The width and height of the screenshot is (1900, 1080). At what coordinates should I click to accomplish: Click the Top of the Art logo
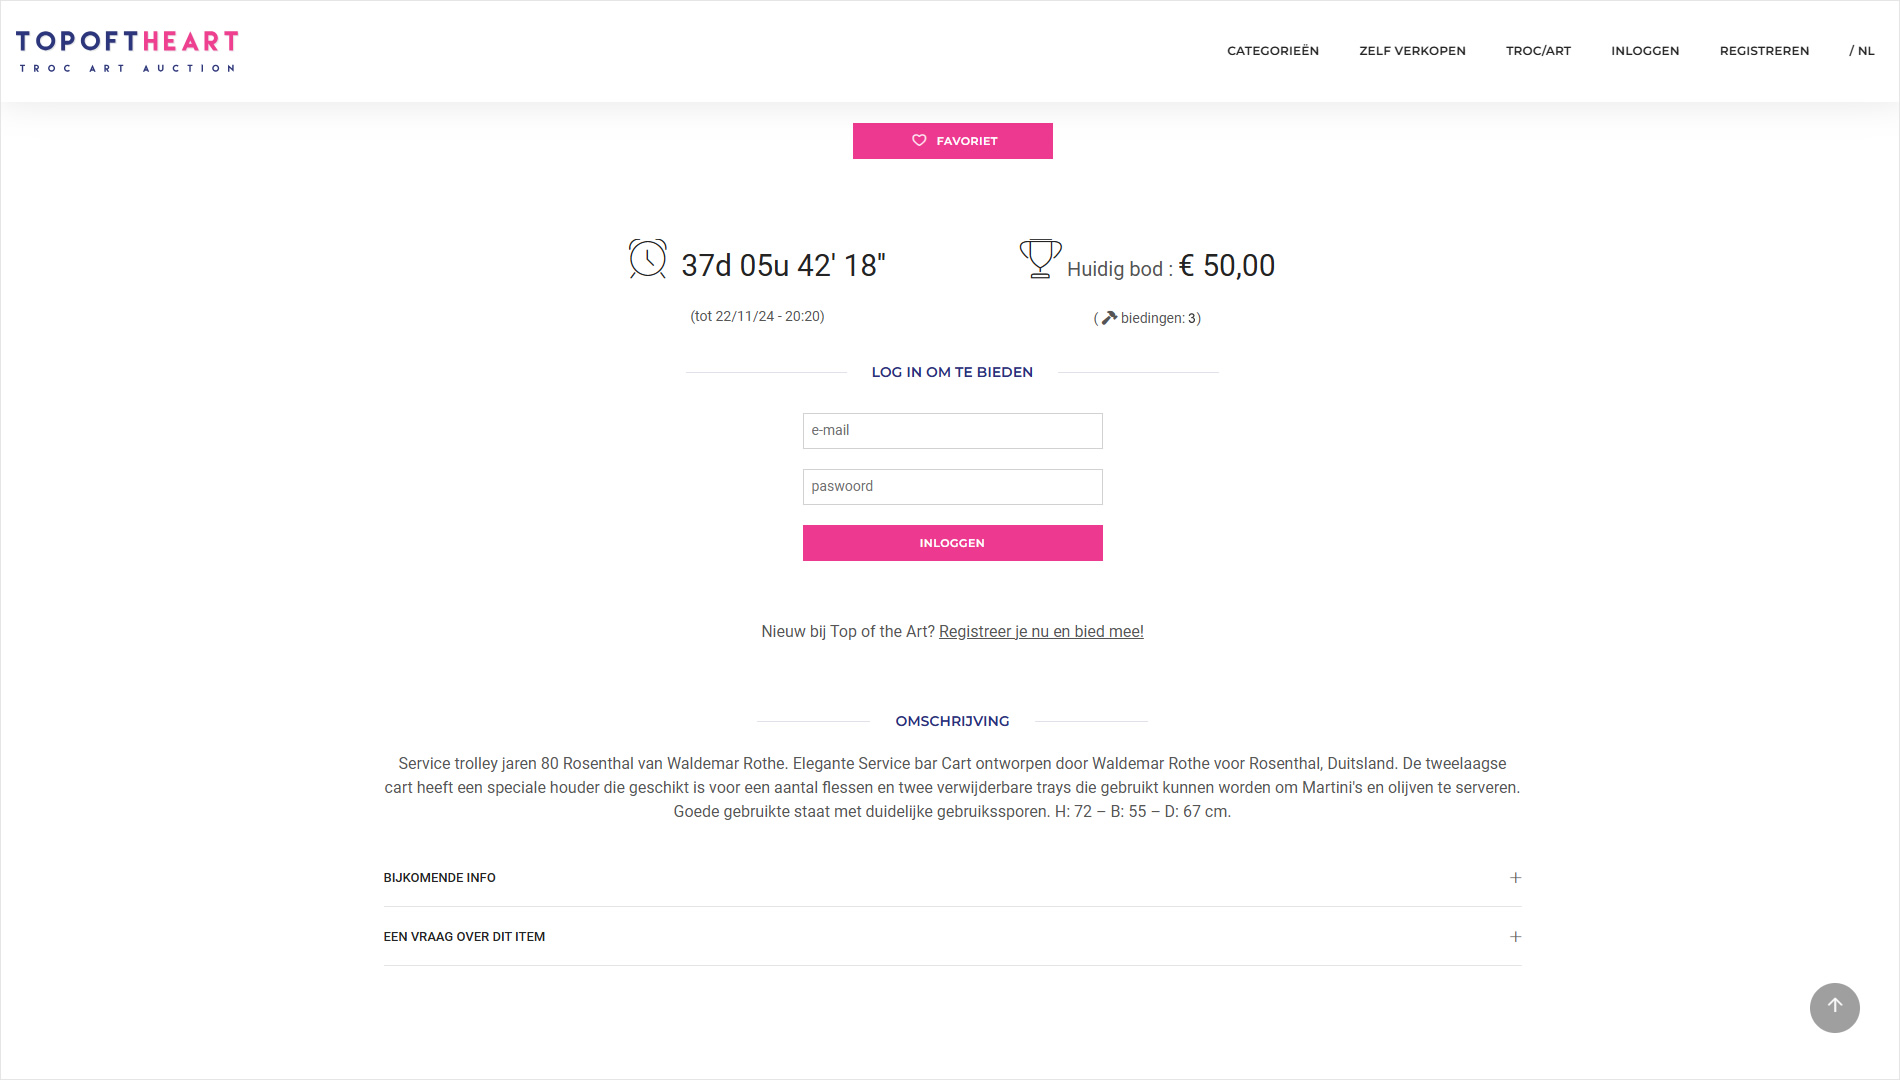(127, 51)
